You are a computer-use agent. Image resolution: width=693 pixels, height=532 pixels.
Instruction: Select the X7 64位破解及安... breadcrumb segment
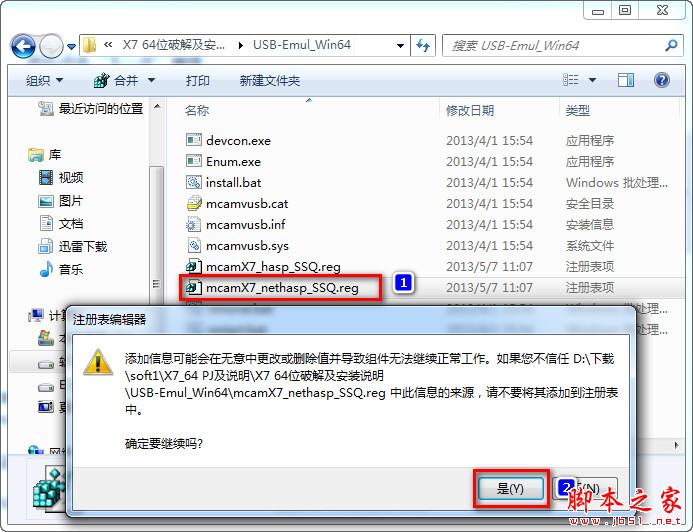(x=174, y=45)
